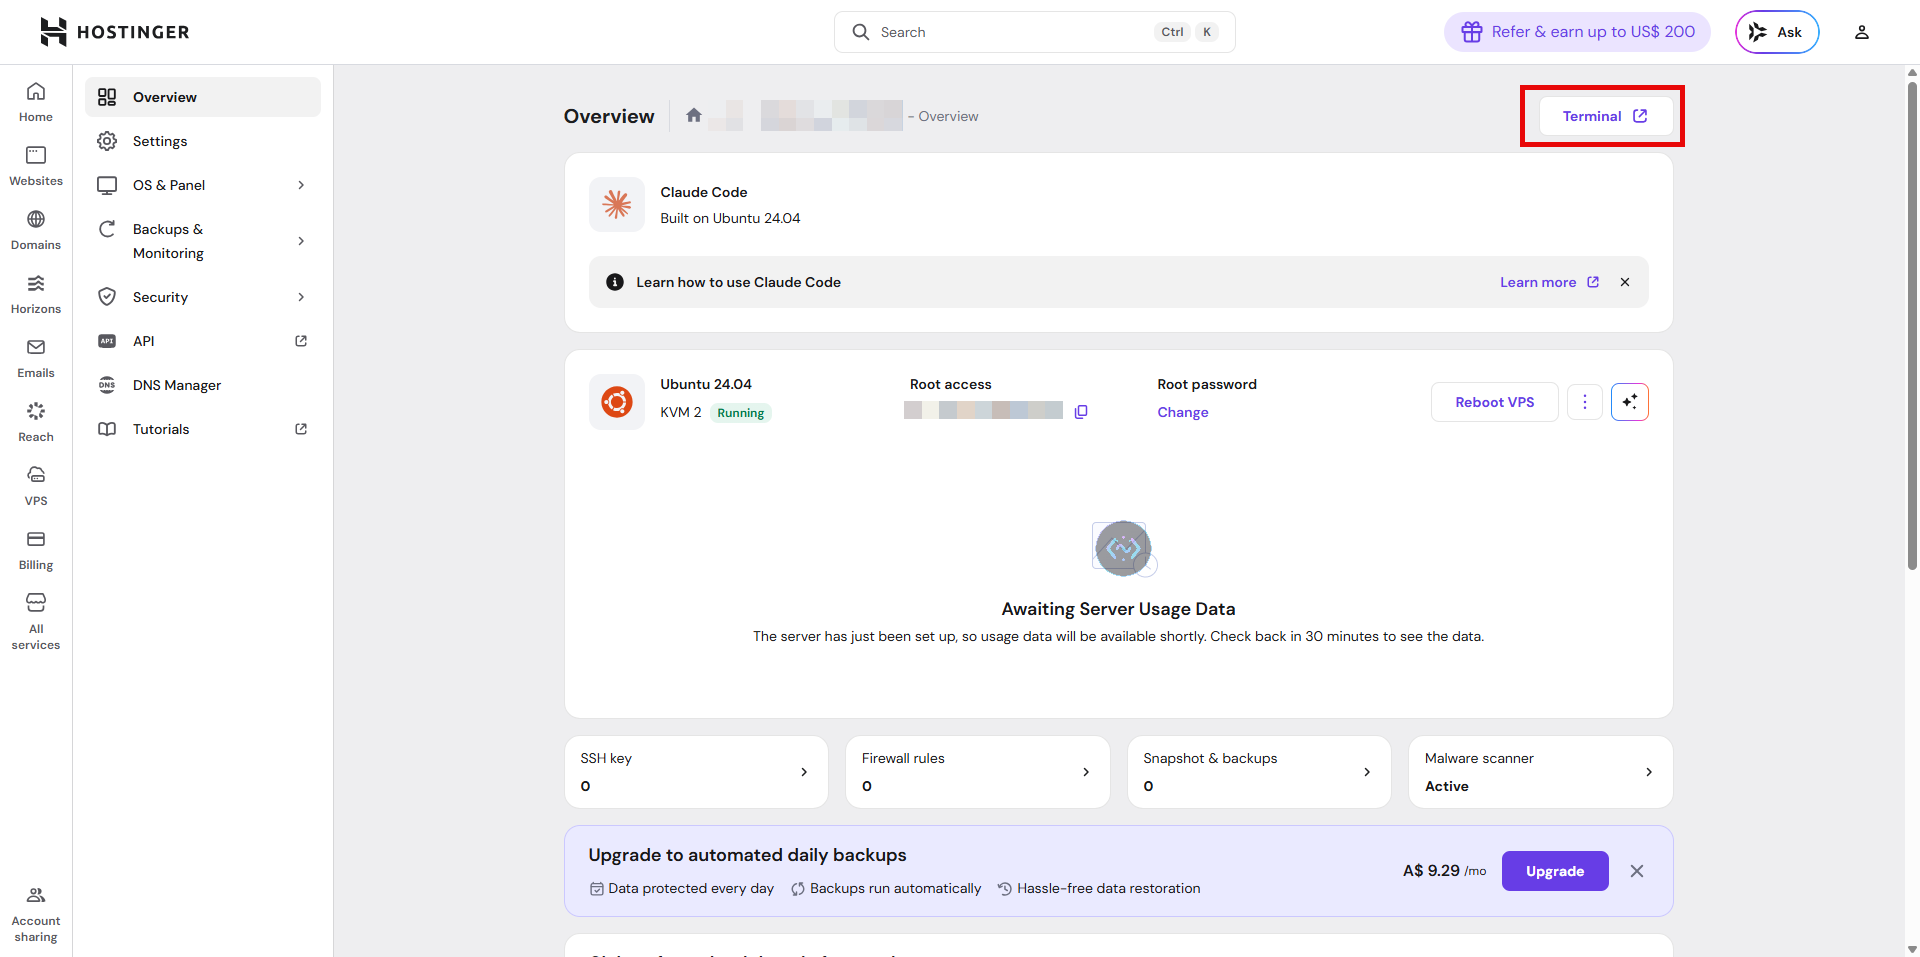The width and height of the screenshot is (1920, 957).
Task: Click the Ubuntu logo icon
Action: (617, 402)
